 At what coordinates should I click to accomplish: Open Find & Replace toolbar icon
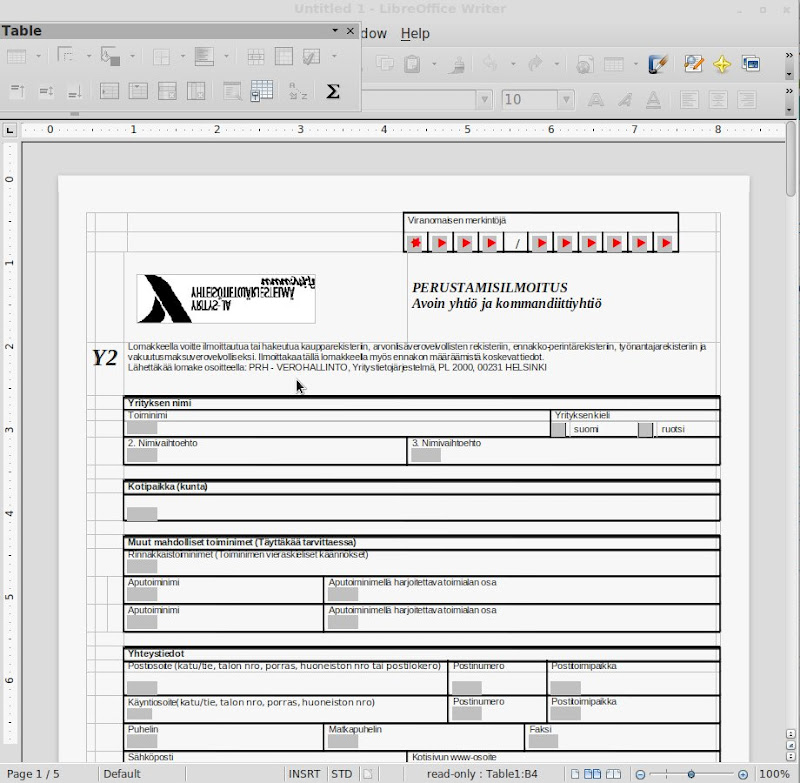[693, 64]
